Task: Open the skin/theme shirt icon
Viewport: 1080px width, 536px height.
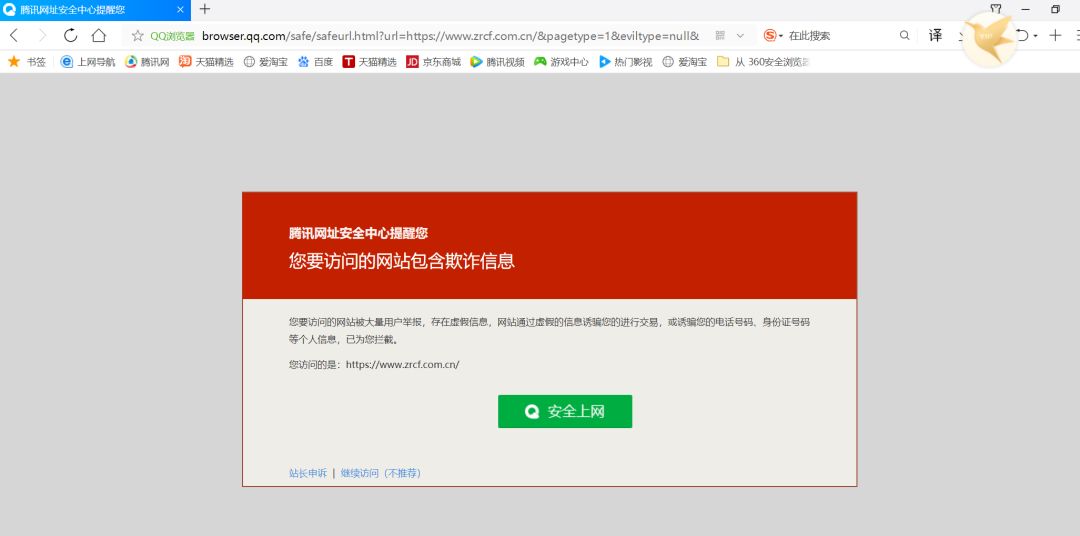Action: 995,9
